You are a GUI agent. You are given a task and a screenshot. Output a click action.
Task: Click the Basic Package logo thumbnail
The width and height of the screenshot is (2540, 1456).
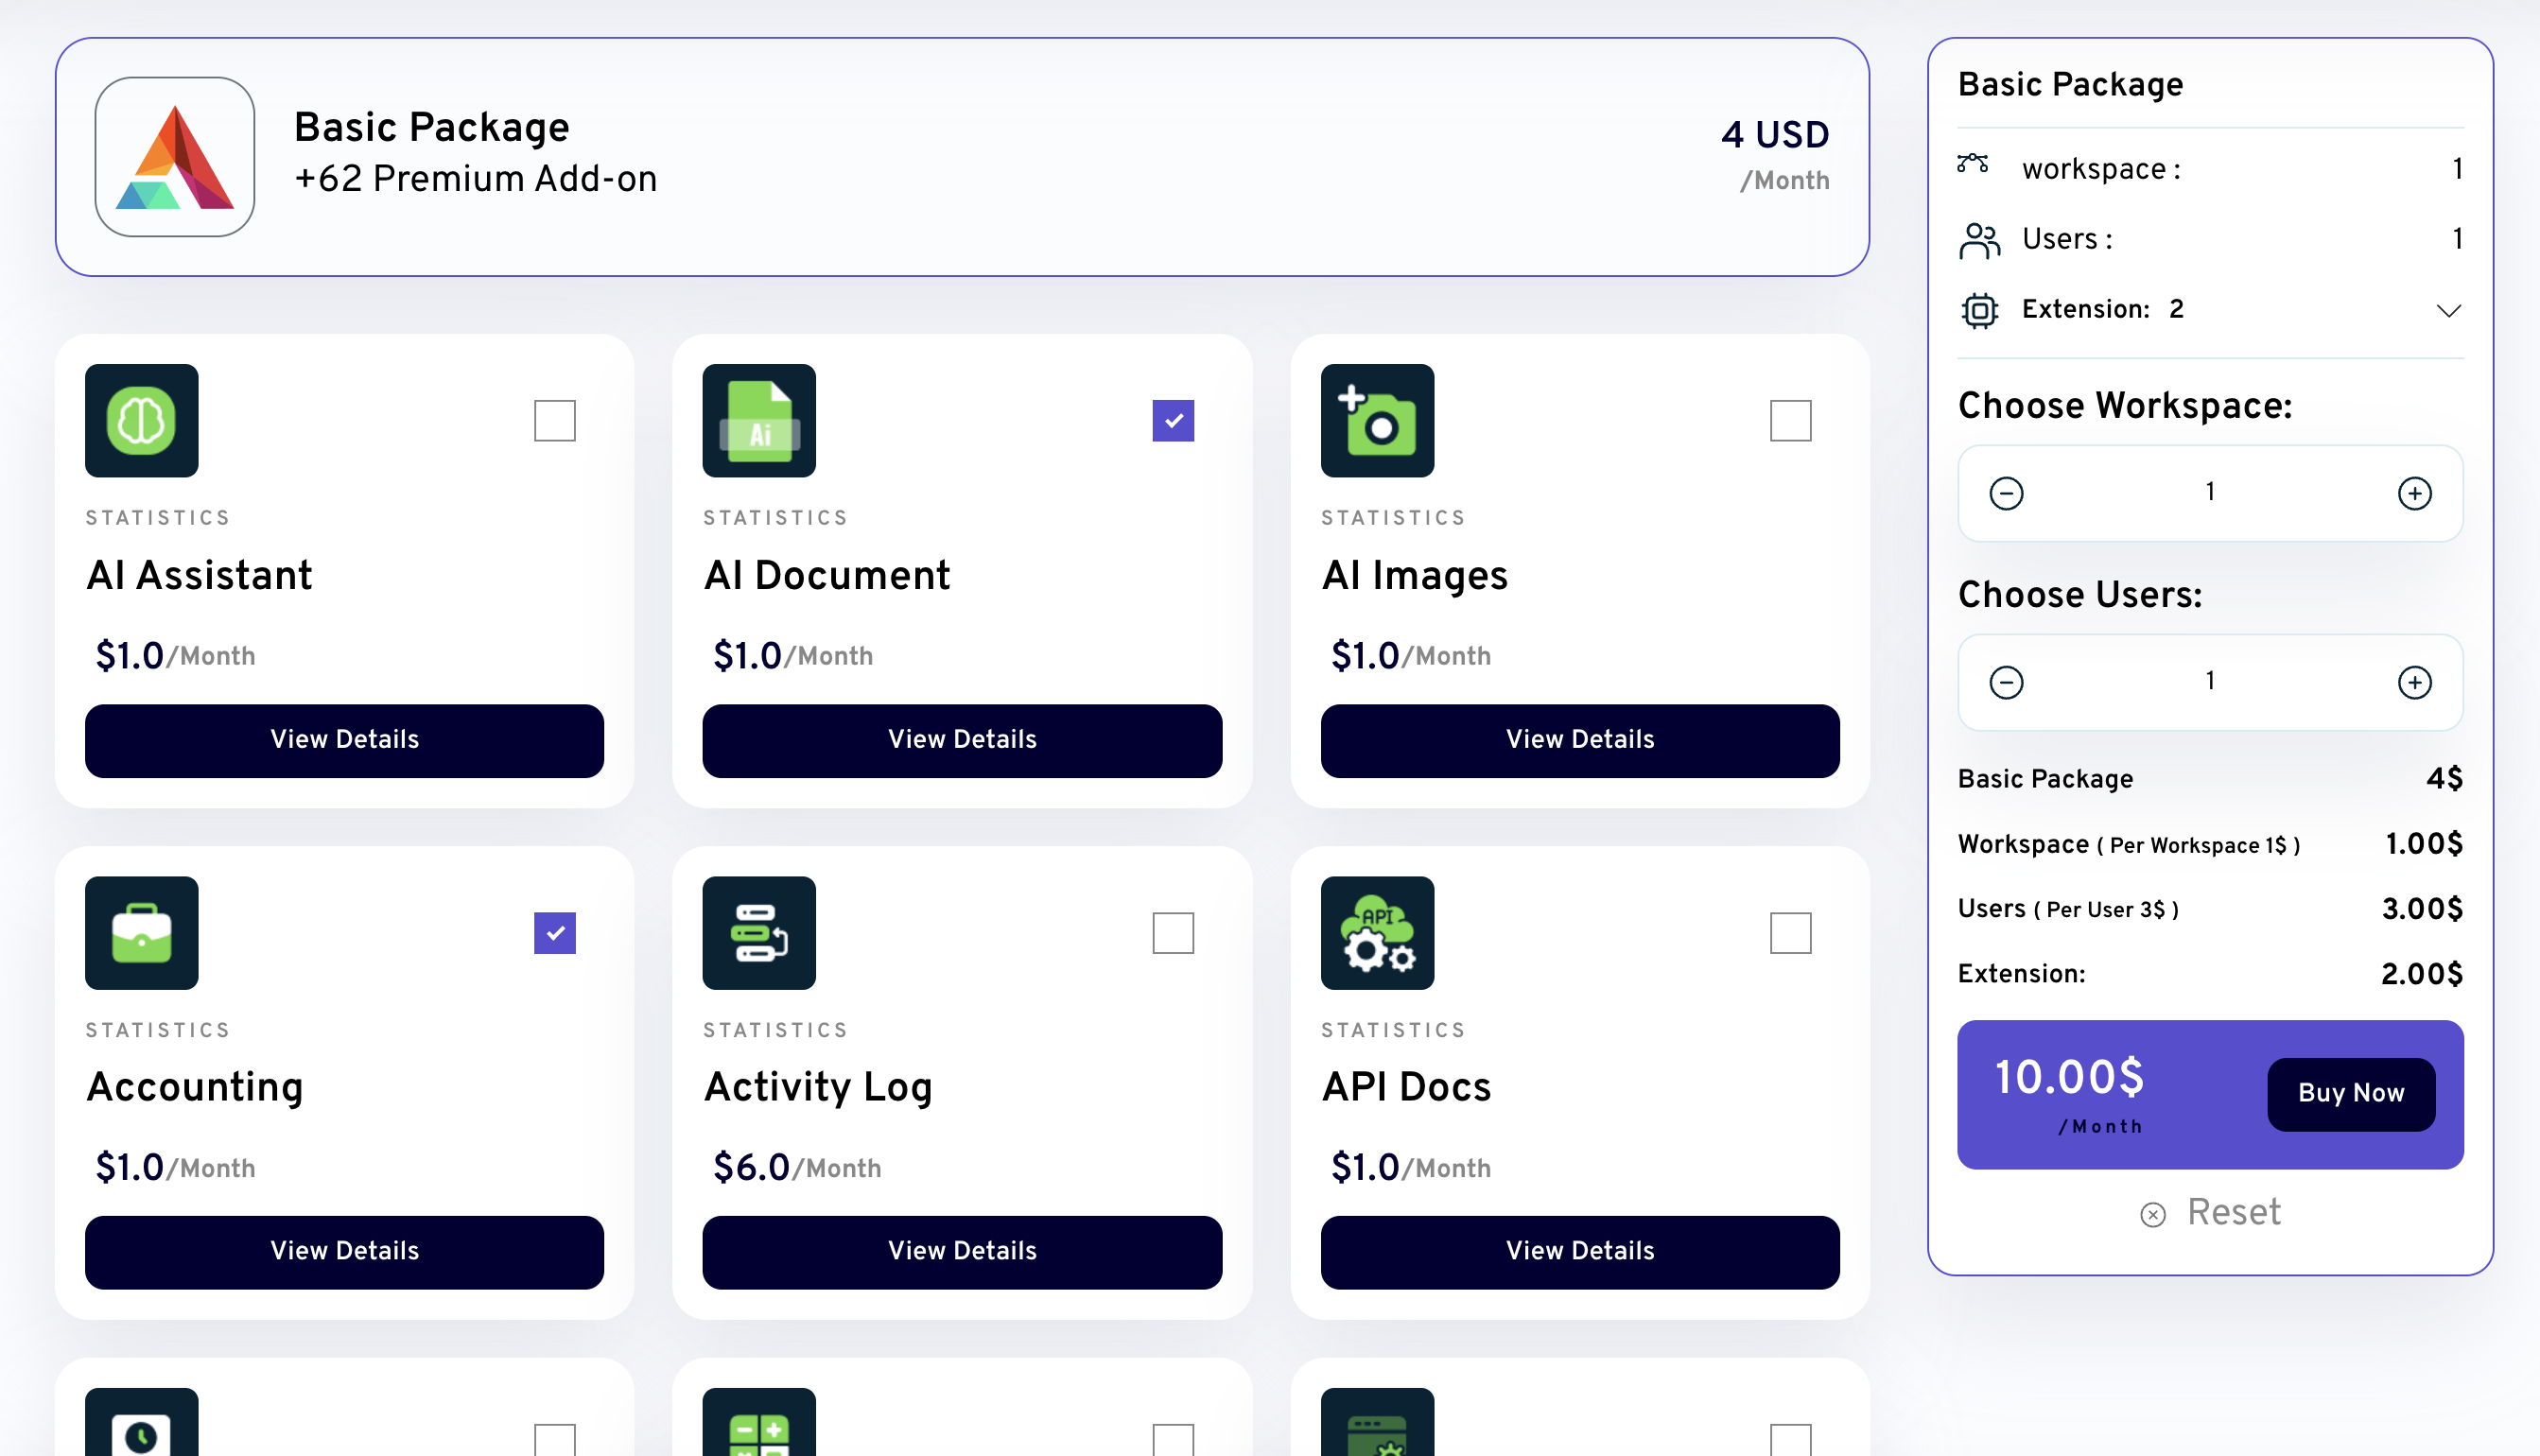[175, 157]
